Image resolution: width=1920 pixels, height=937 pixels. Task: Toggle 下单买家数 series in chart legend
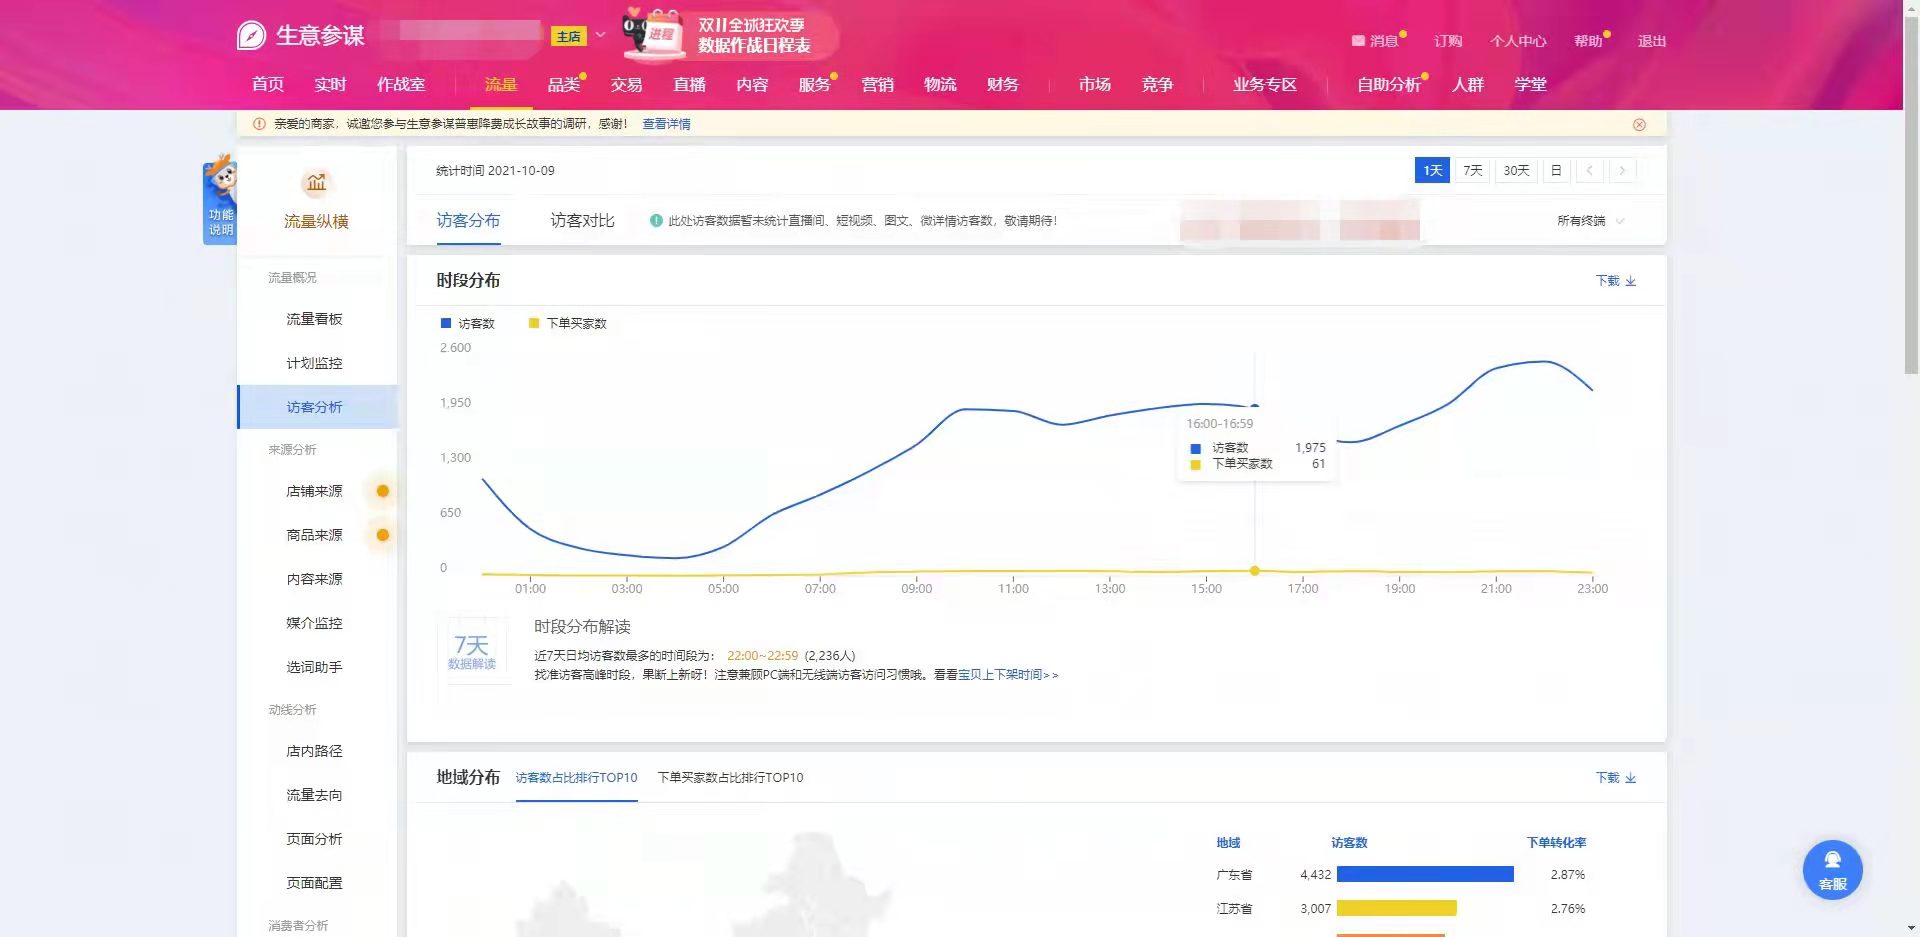click(567, 324)
